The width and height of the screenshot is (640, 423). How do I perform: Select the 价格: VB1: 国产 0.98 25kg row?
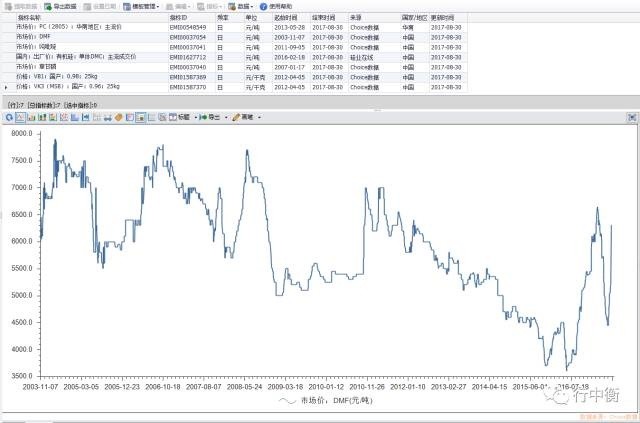[x=233, y=77]
